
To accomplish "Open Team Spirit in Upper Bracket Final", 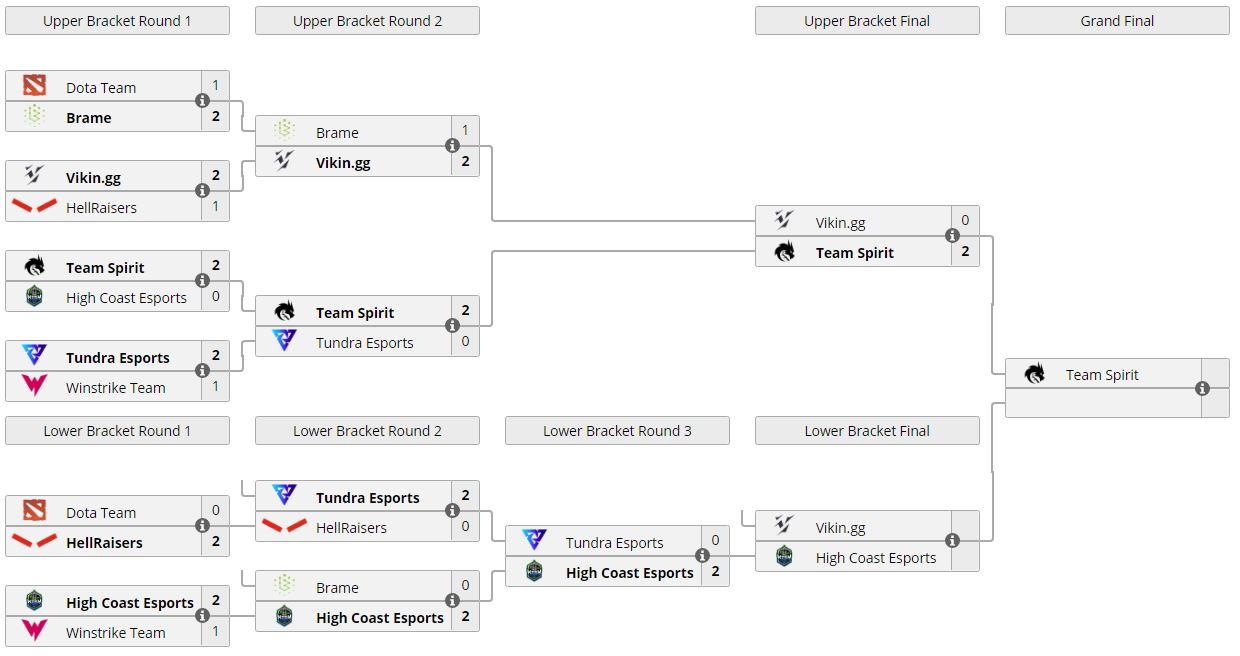I will (x=854, y=253).
